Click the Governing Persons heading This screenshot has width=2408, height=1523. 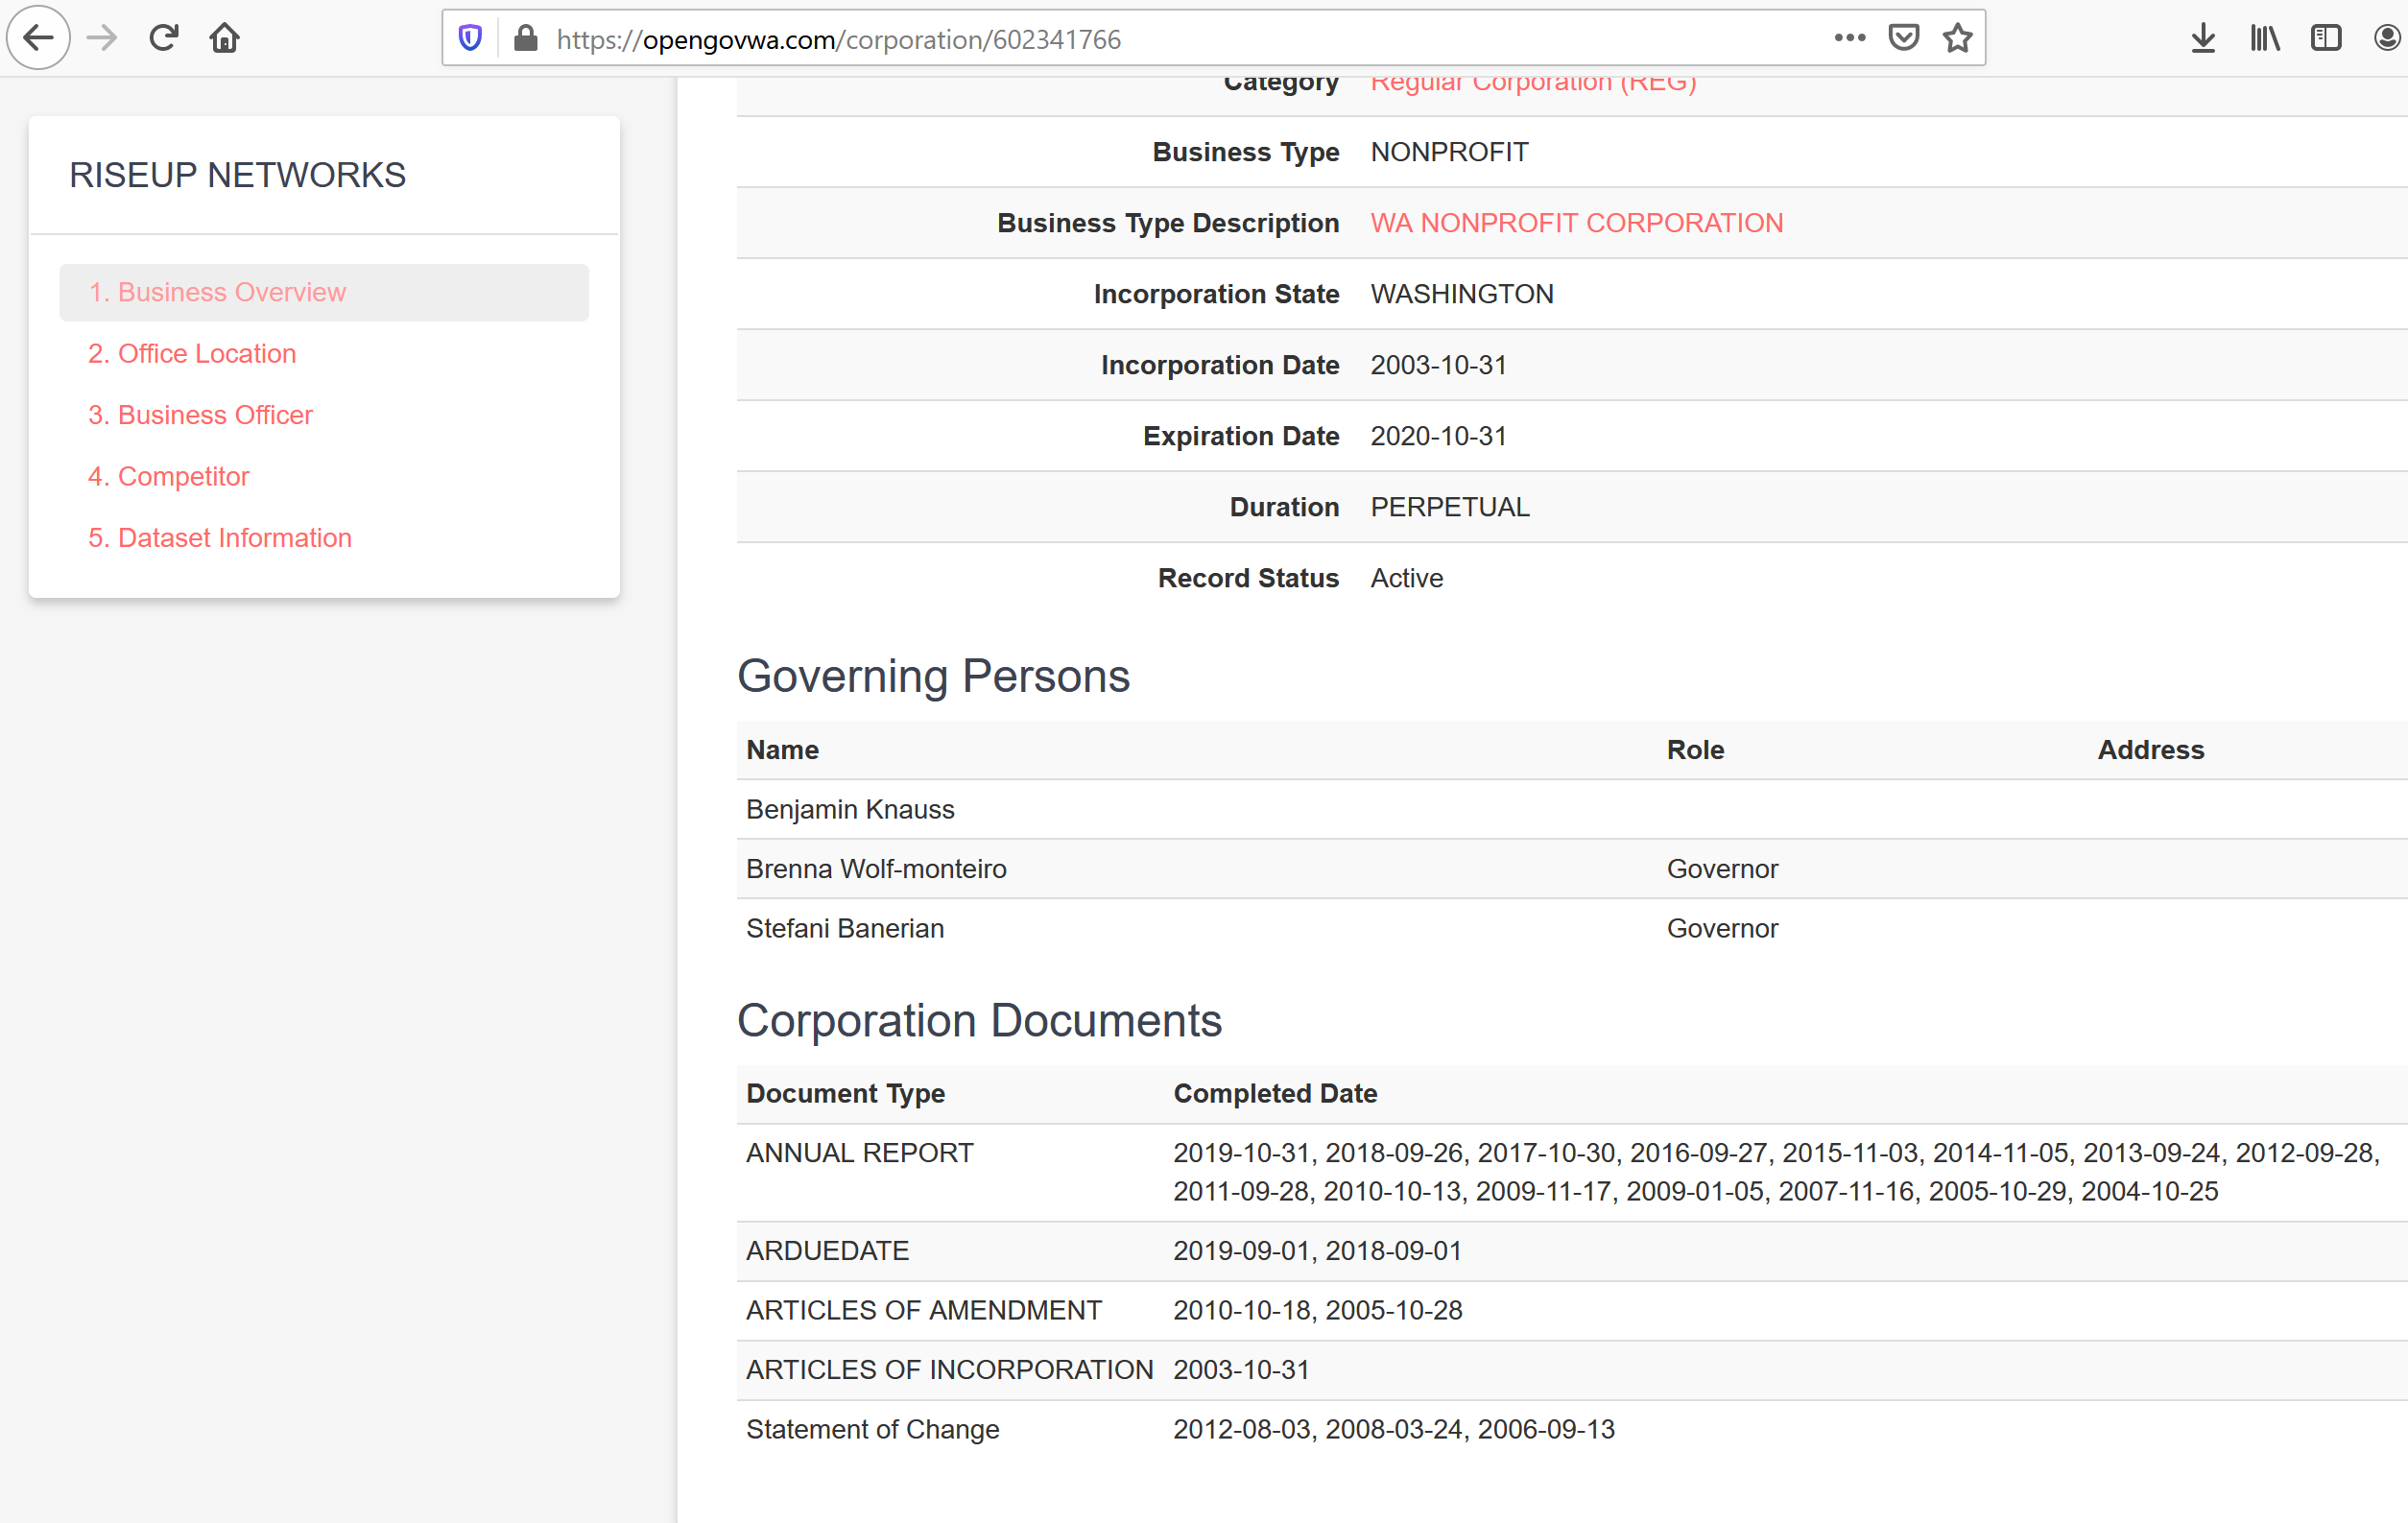(x=933, y=676)
